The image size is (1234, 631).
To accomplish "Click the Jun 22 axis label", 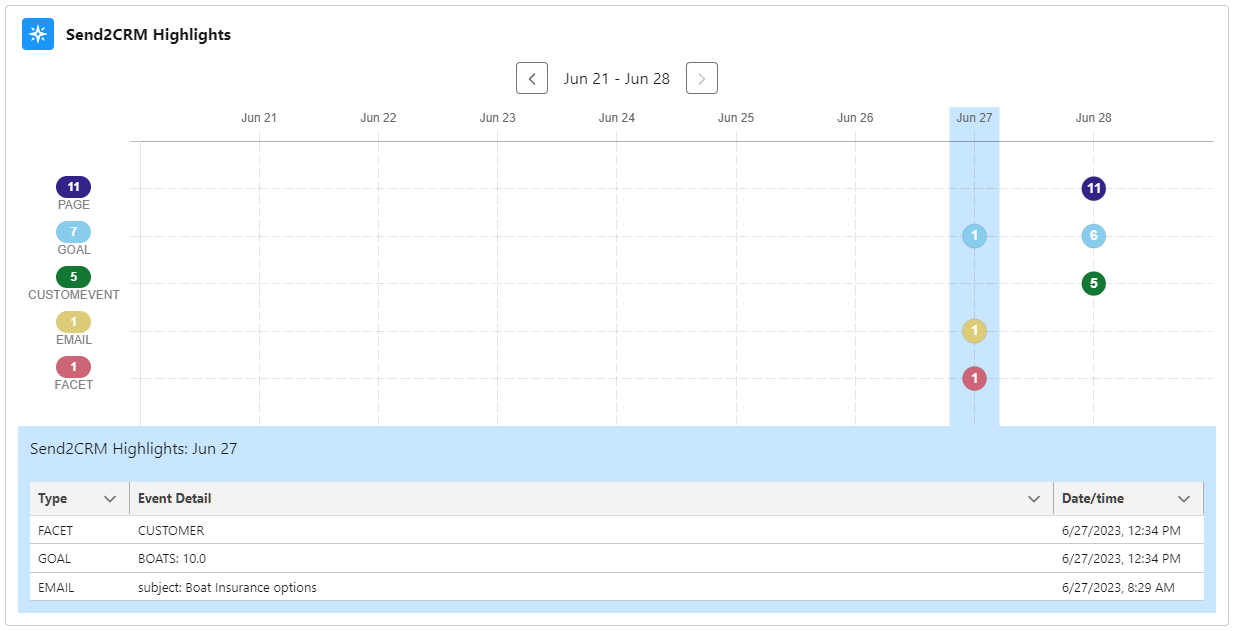I will tap(378, 118).
